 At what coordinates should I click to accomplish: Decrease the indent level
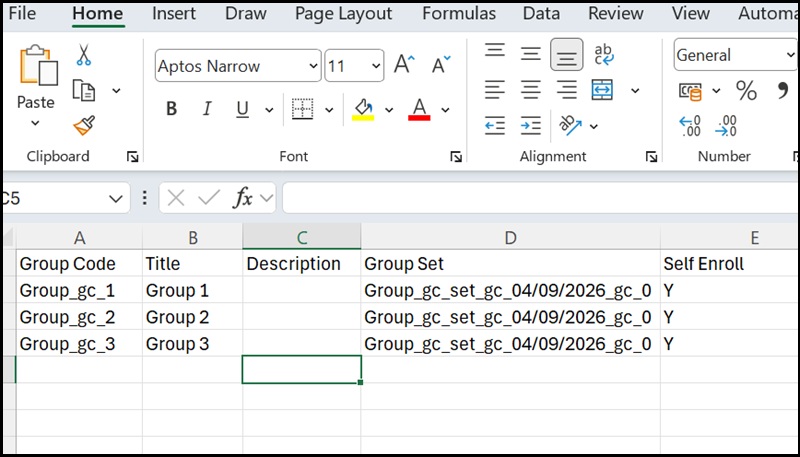[494, 125]
